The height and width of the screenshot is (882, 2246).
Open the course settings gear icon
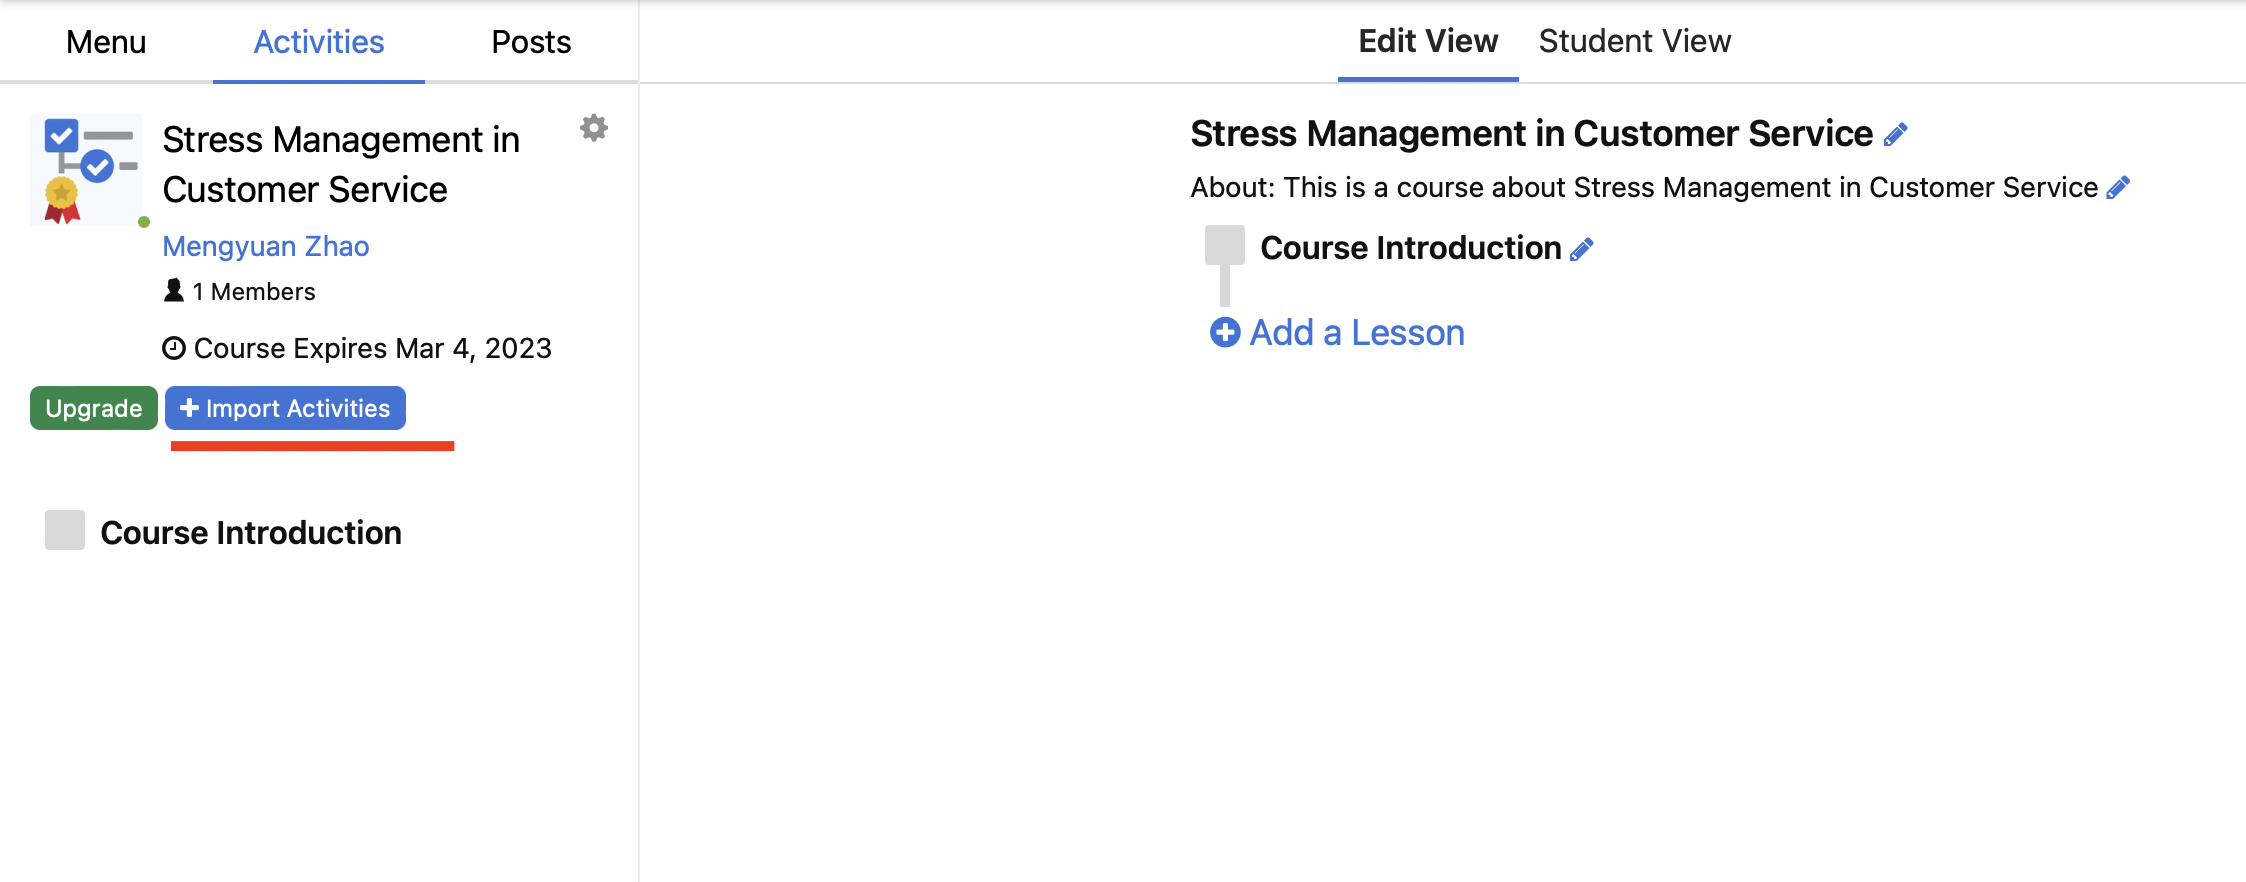(x=594, y=128)
